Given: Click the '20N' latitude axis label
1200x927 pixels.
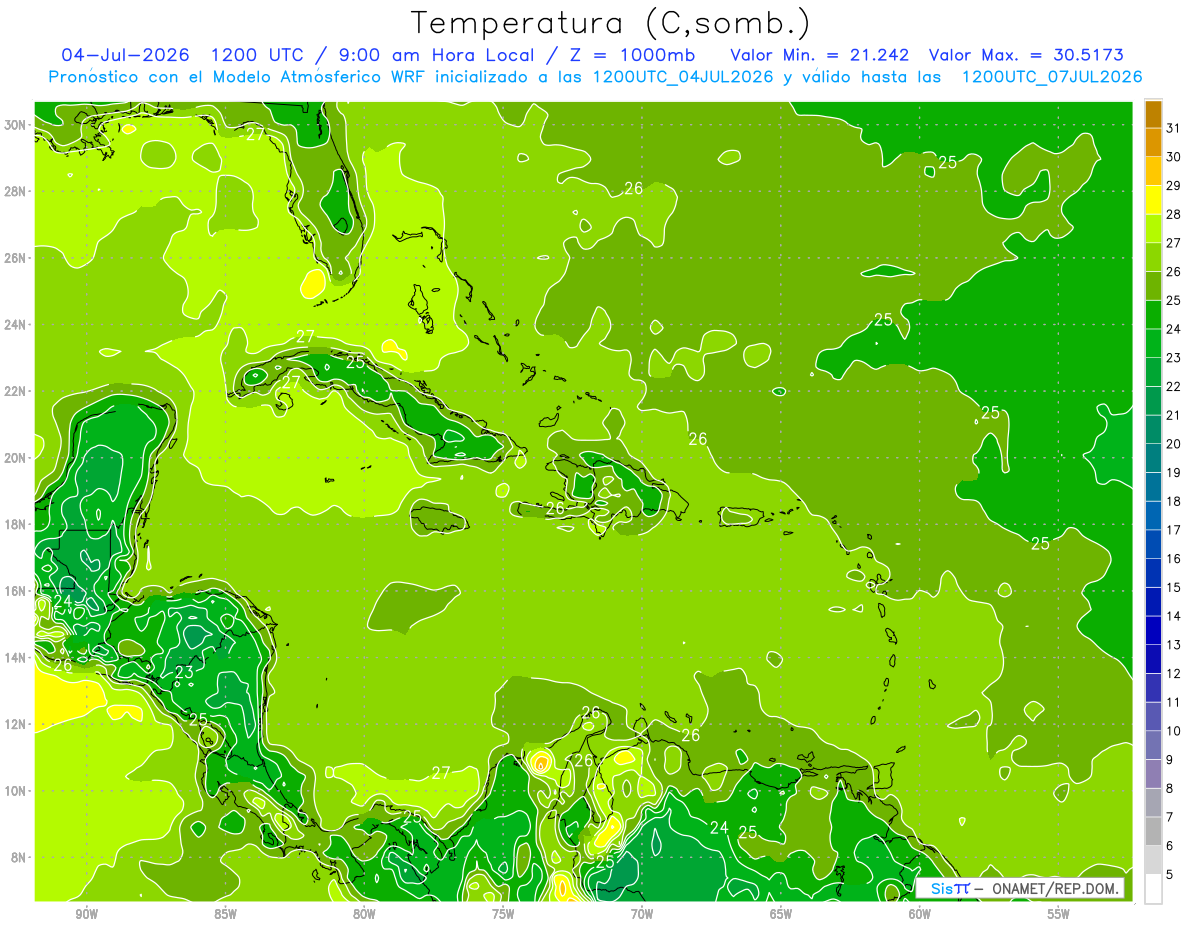Looking at the screenshot, I should click(16, 458).
